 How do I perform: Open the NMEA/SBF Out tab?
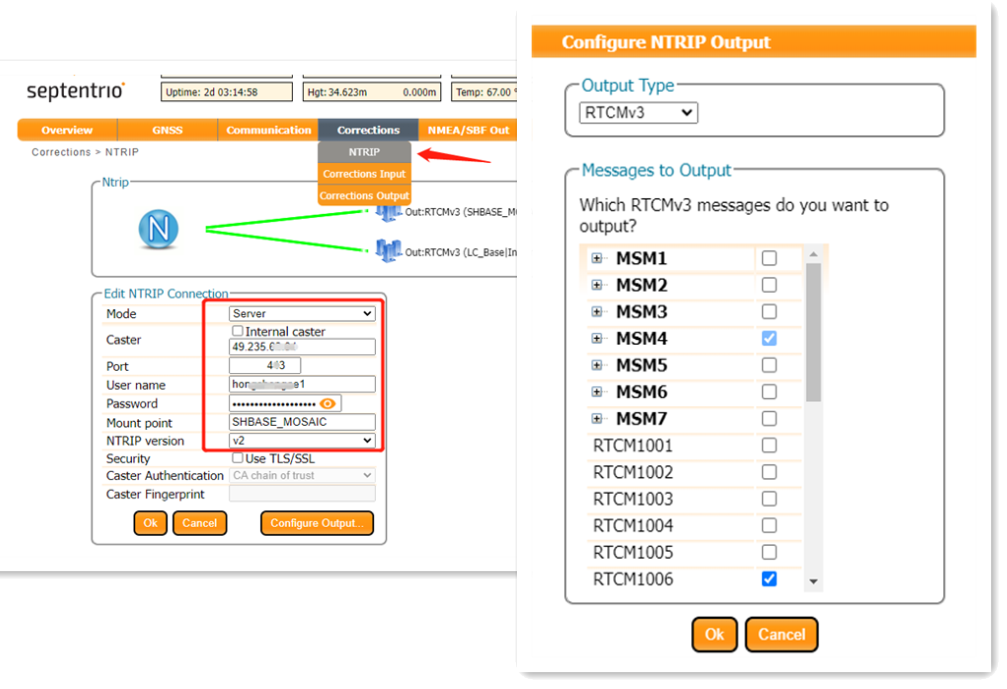pos(468,130)
